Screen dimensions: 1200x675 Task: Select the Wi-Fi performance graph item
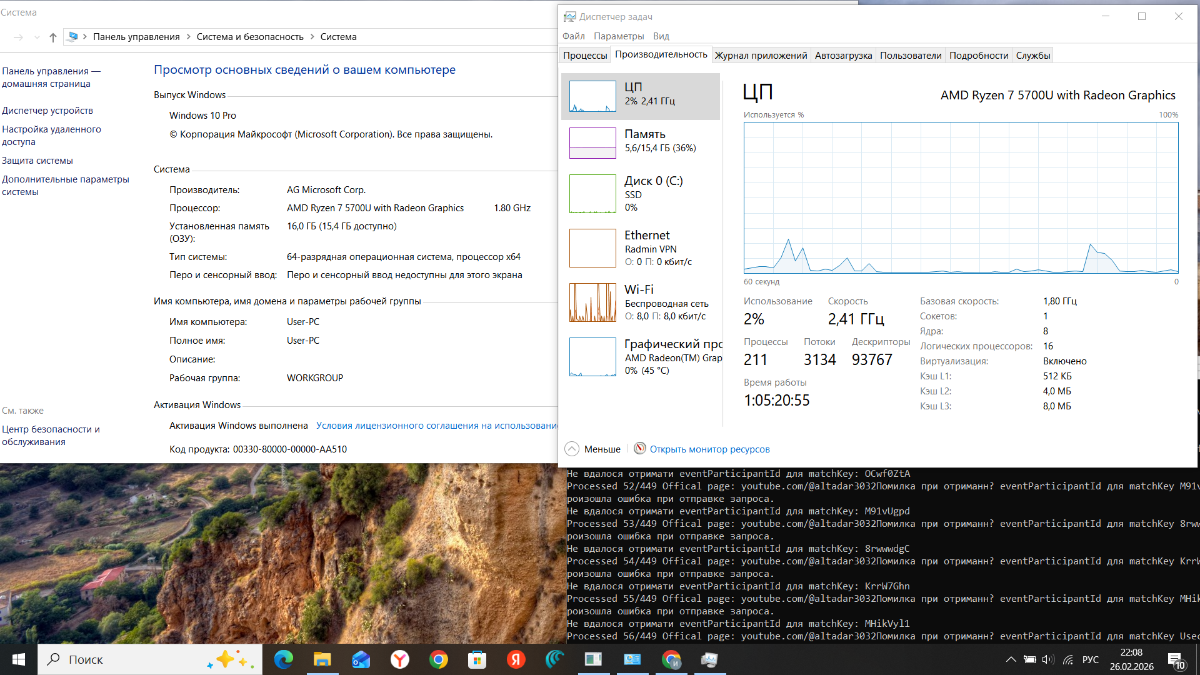tap(592, 302)
